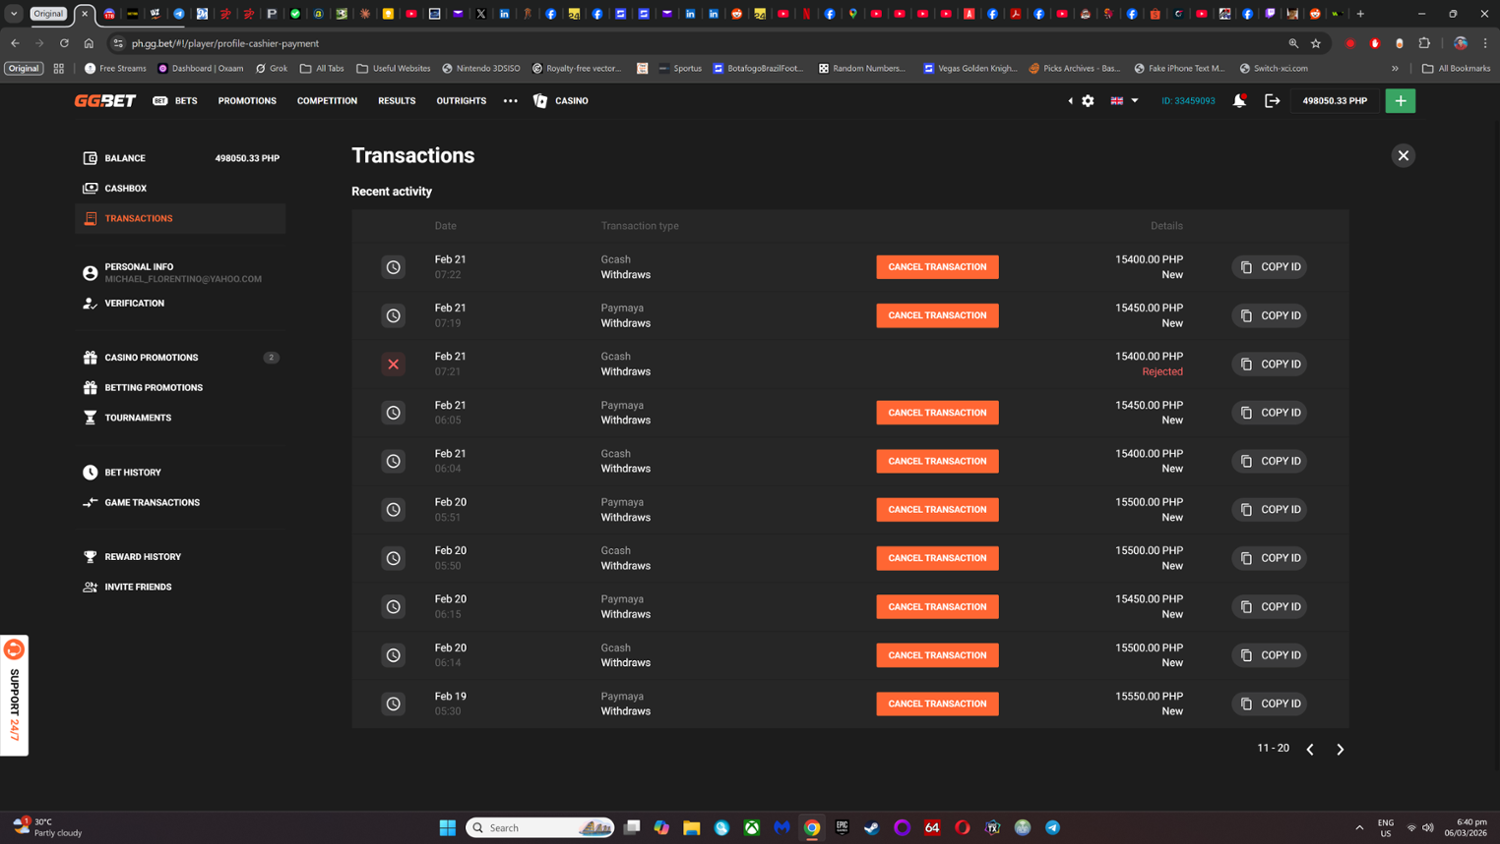The image size is (1500, 844).
Task: Open Bet History in sidebar
Action: 133,472
